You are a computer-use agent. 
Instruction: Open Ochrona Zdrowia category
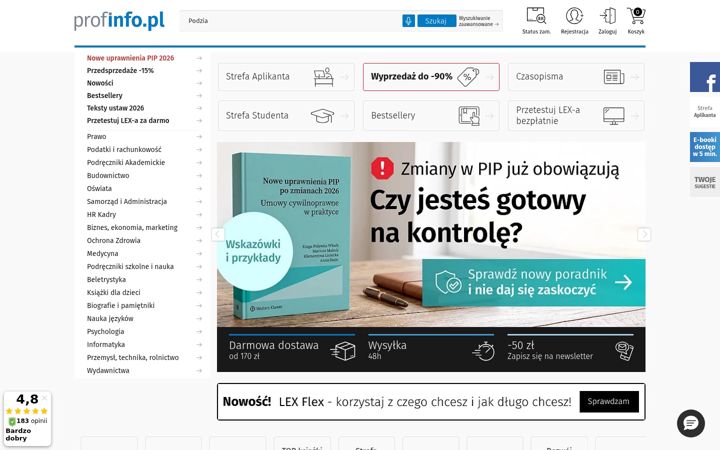(113, 241)
